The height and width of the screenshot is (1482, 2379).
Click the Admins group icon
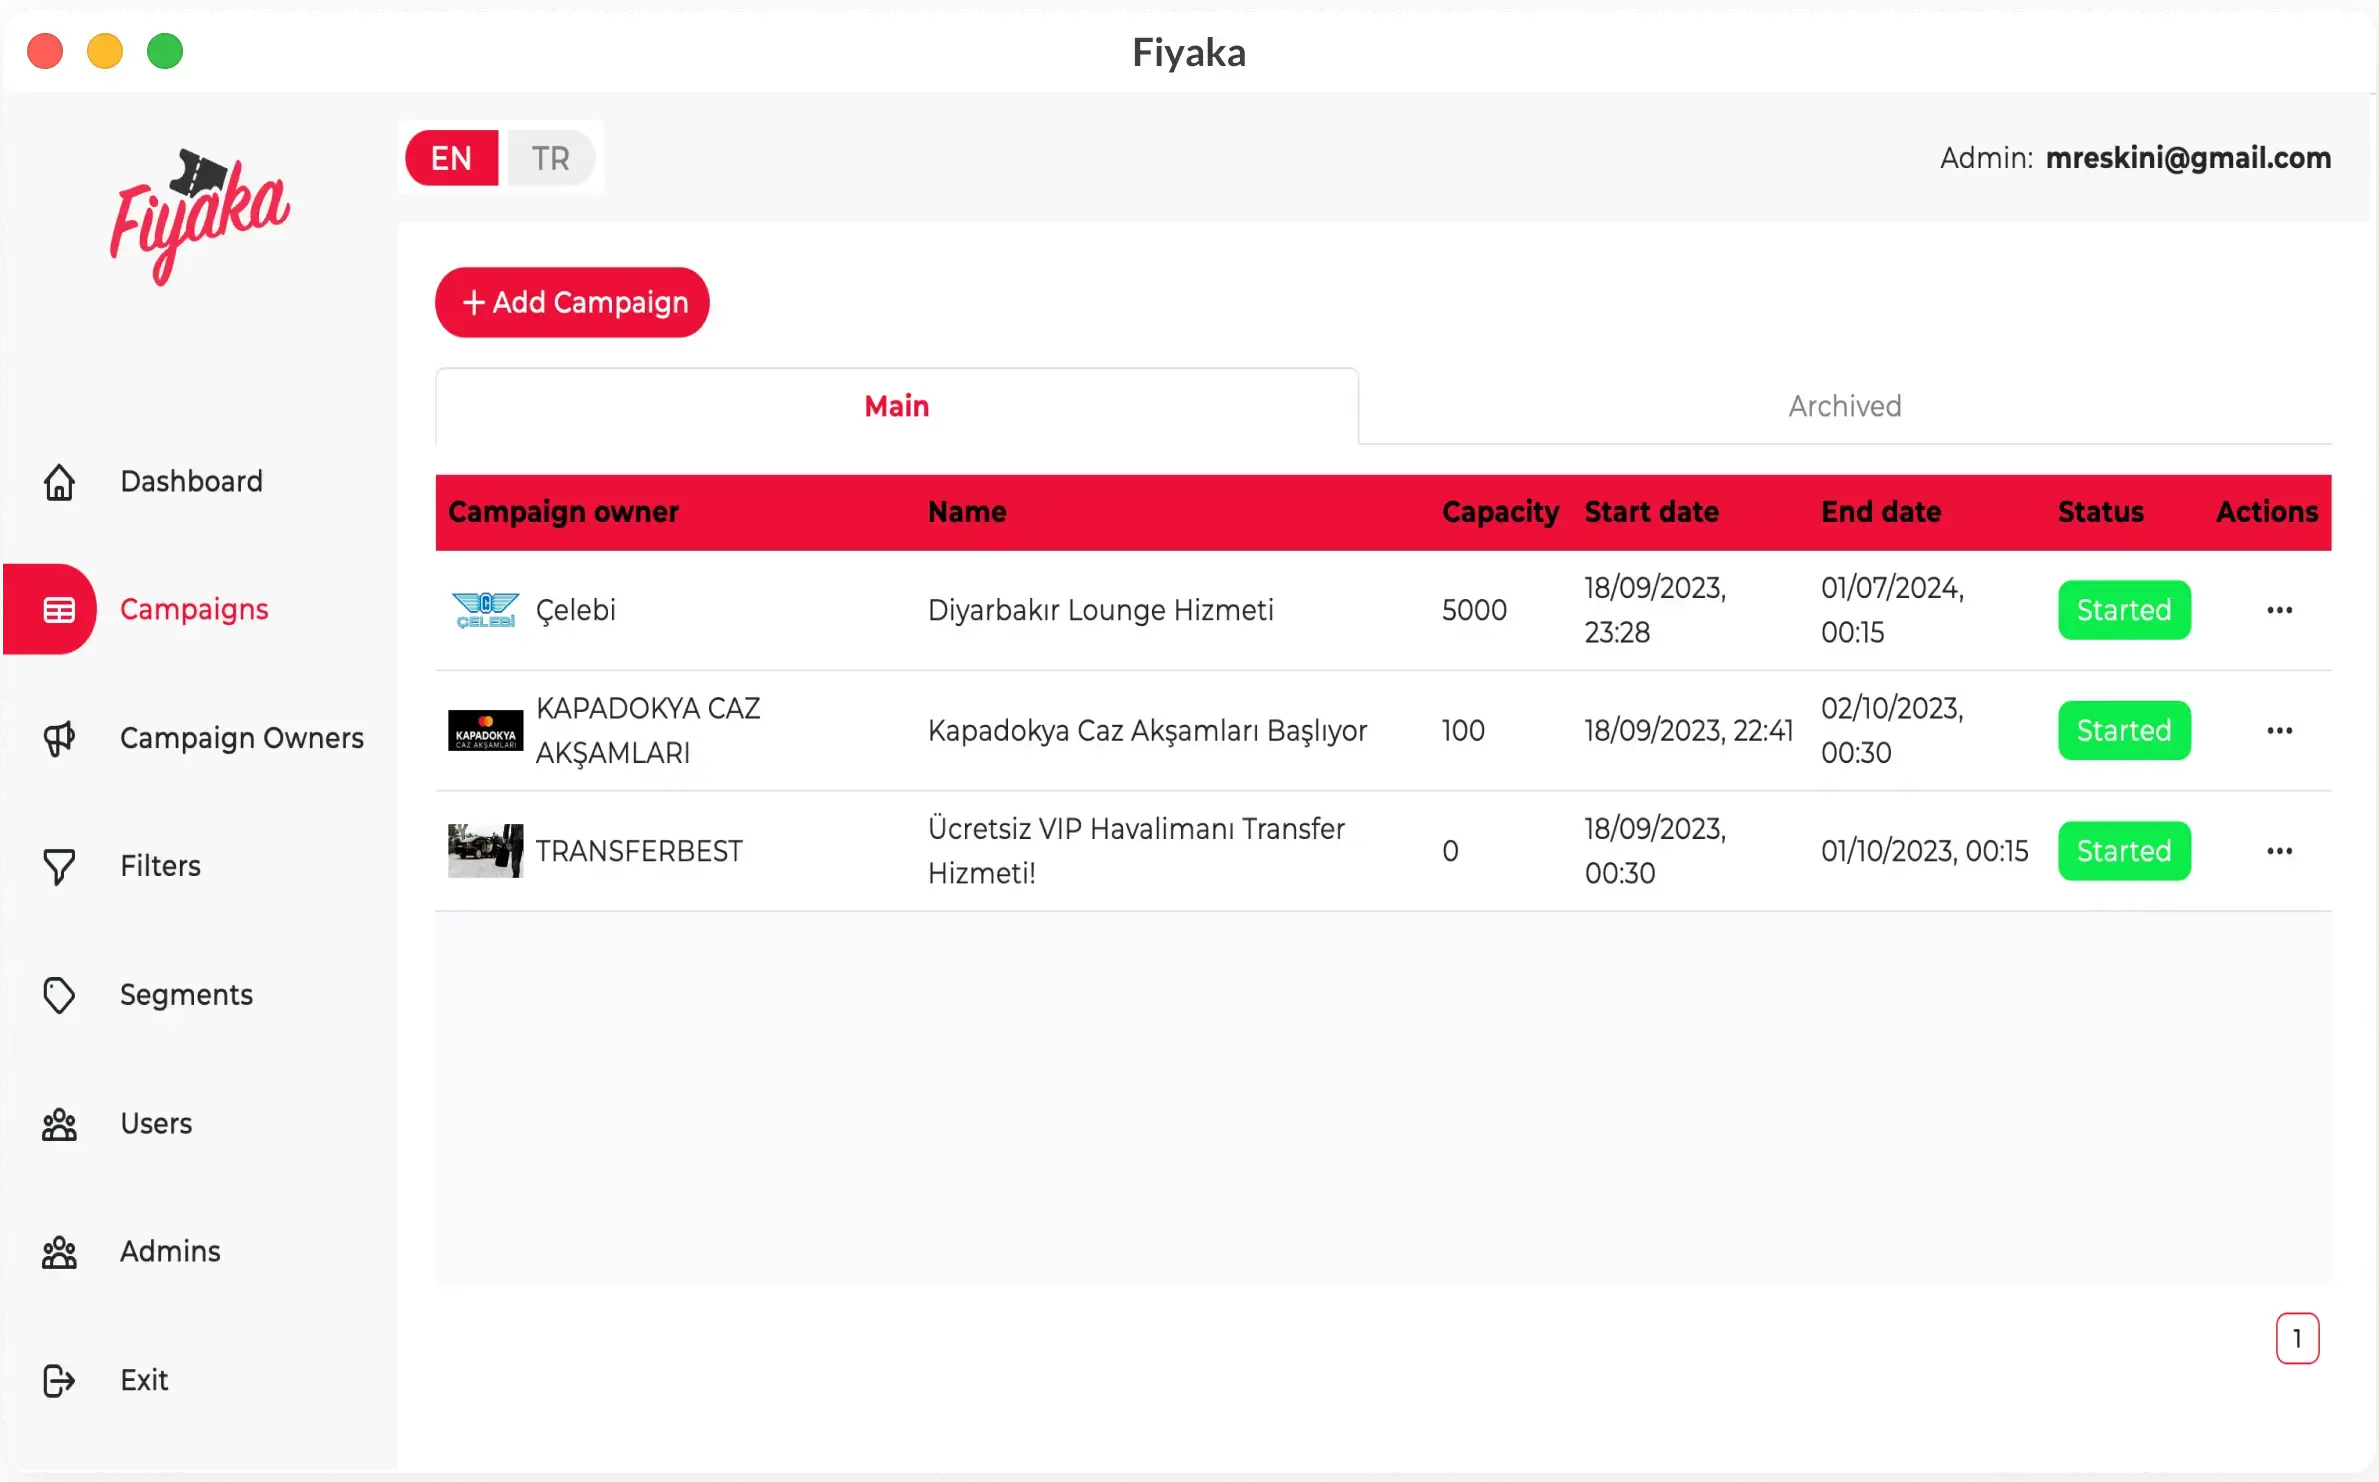click(59, 1252)
